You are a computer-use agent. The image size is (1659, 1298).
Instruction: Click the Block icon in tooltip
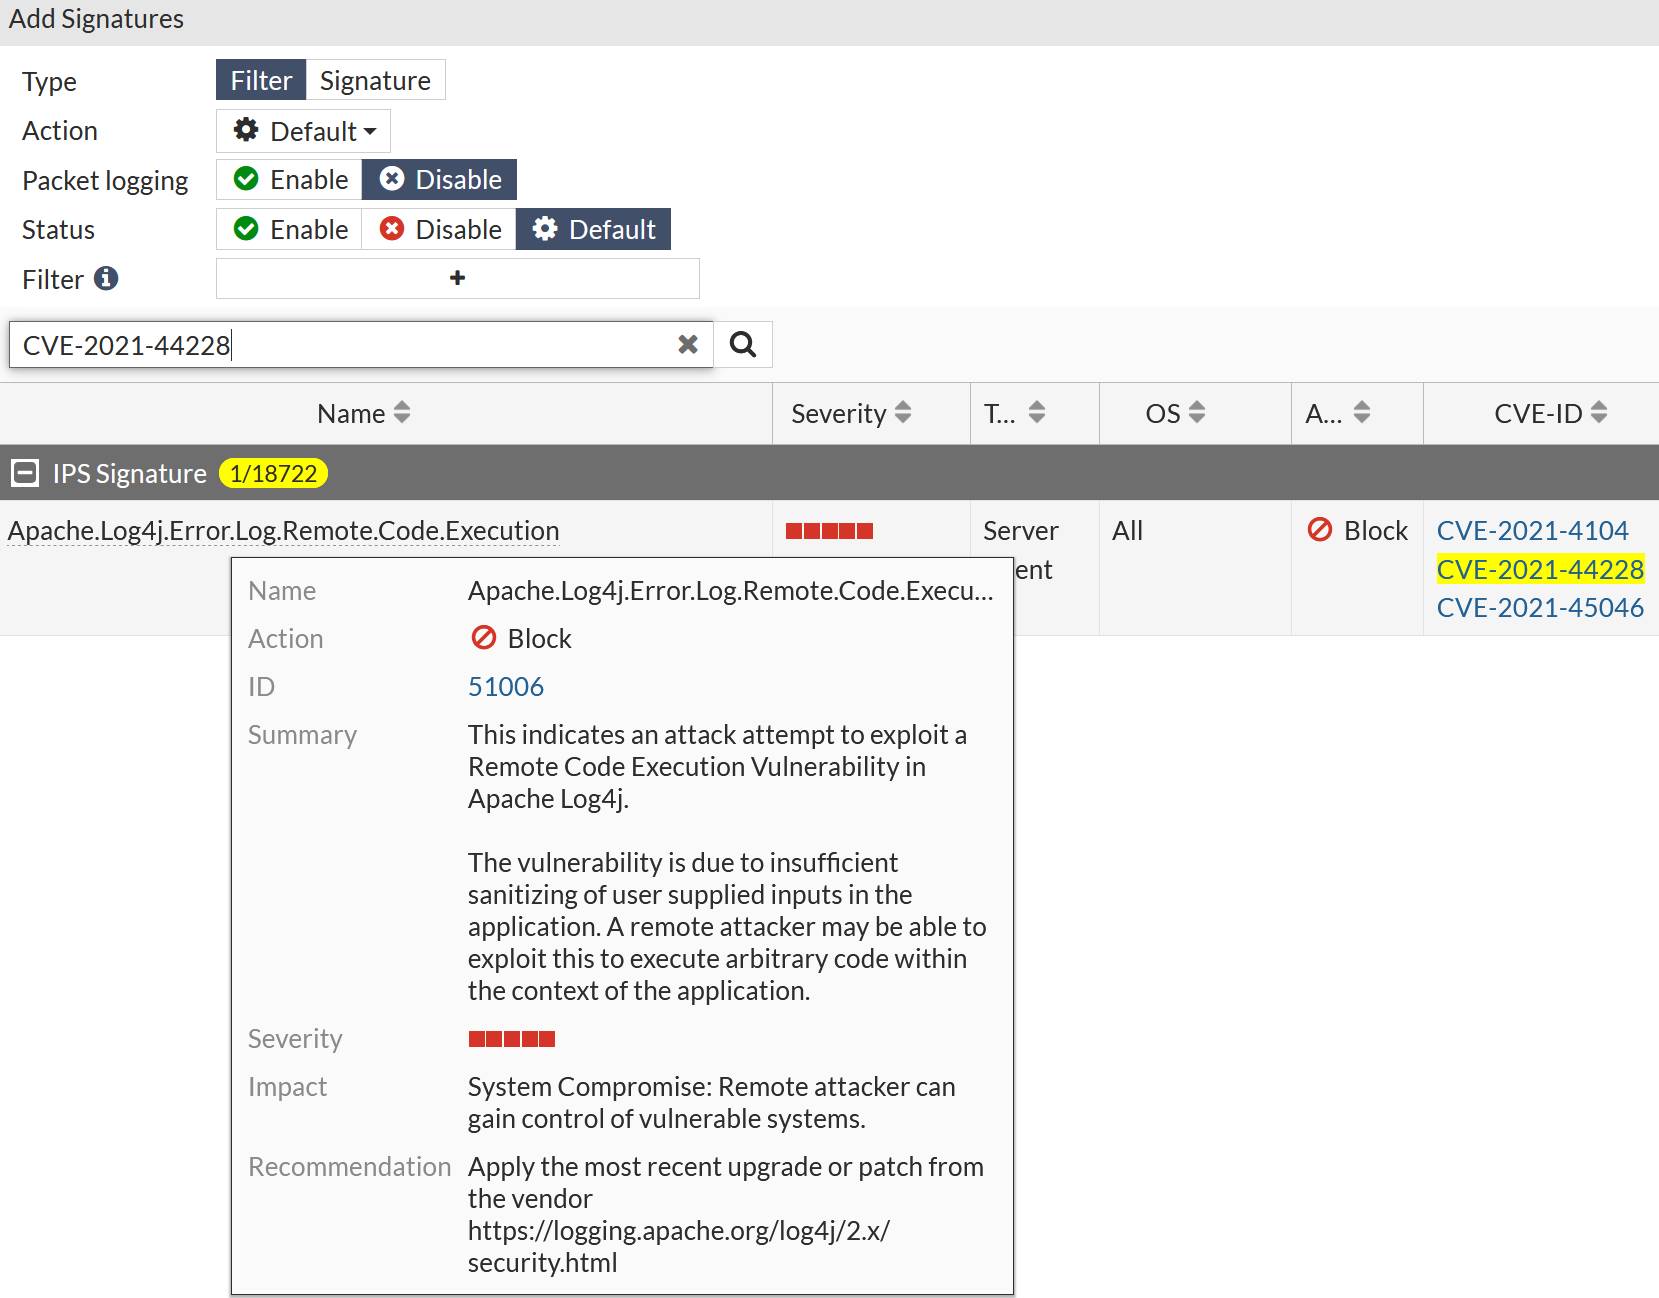[x=484, y=637]
